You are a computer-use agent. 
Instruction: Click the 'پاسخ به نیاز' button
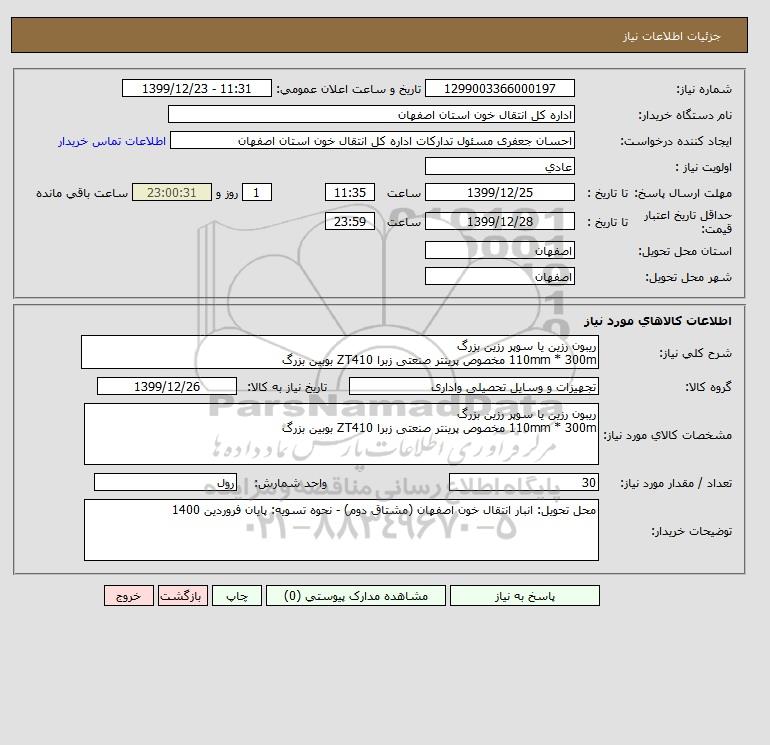(x=524, y=596)
